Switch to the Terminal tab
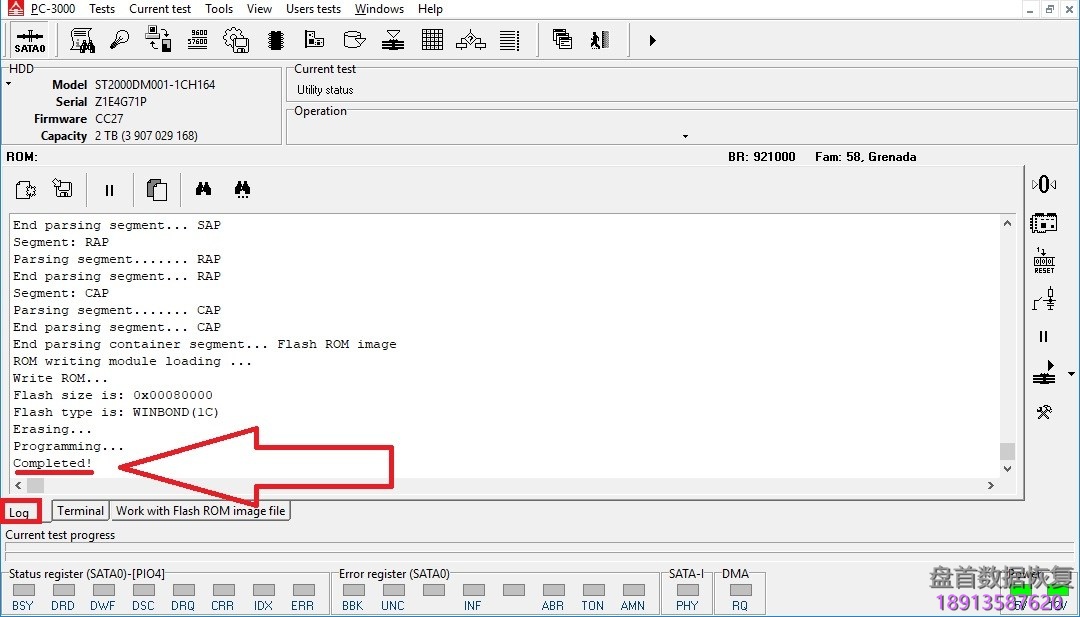The width and height of the screenshot is (1080, 617). 80,511
